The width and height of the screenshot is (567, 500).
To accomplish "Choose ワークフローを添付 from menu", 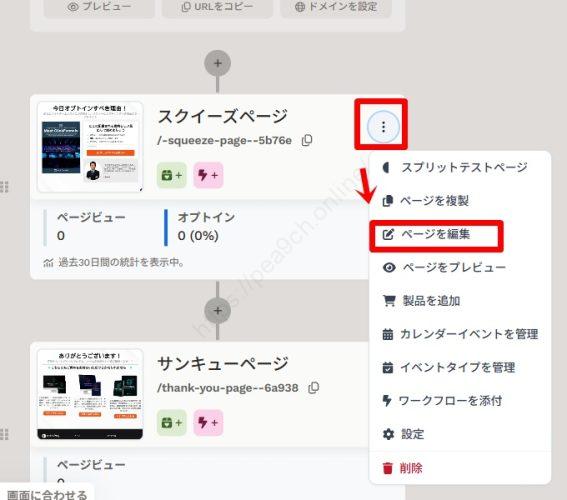I will click(x=442, y=401).
